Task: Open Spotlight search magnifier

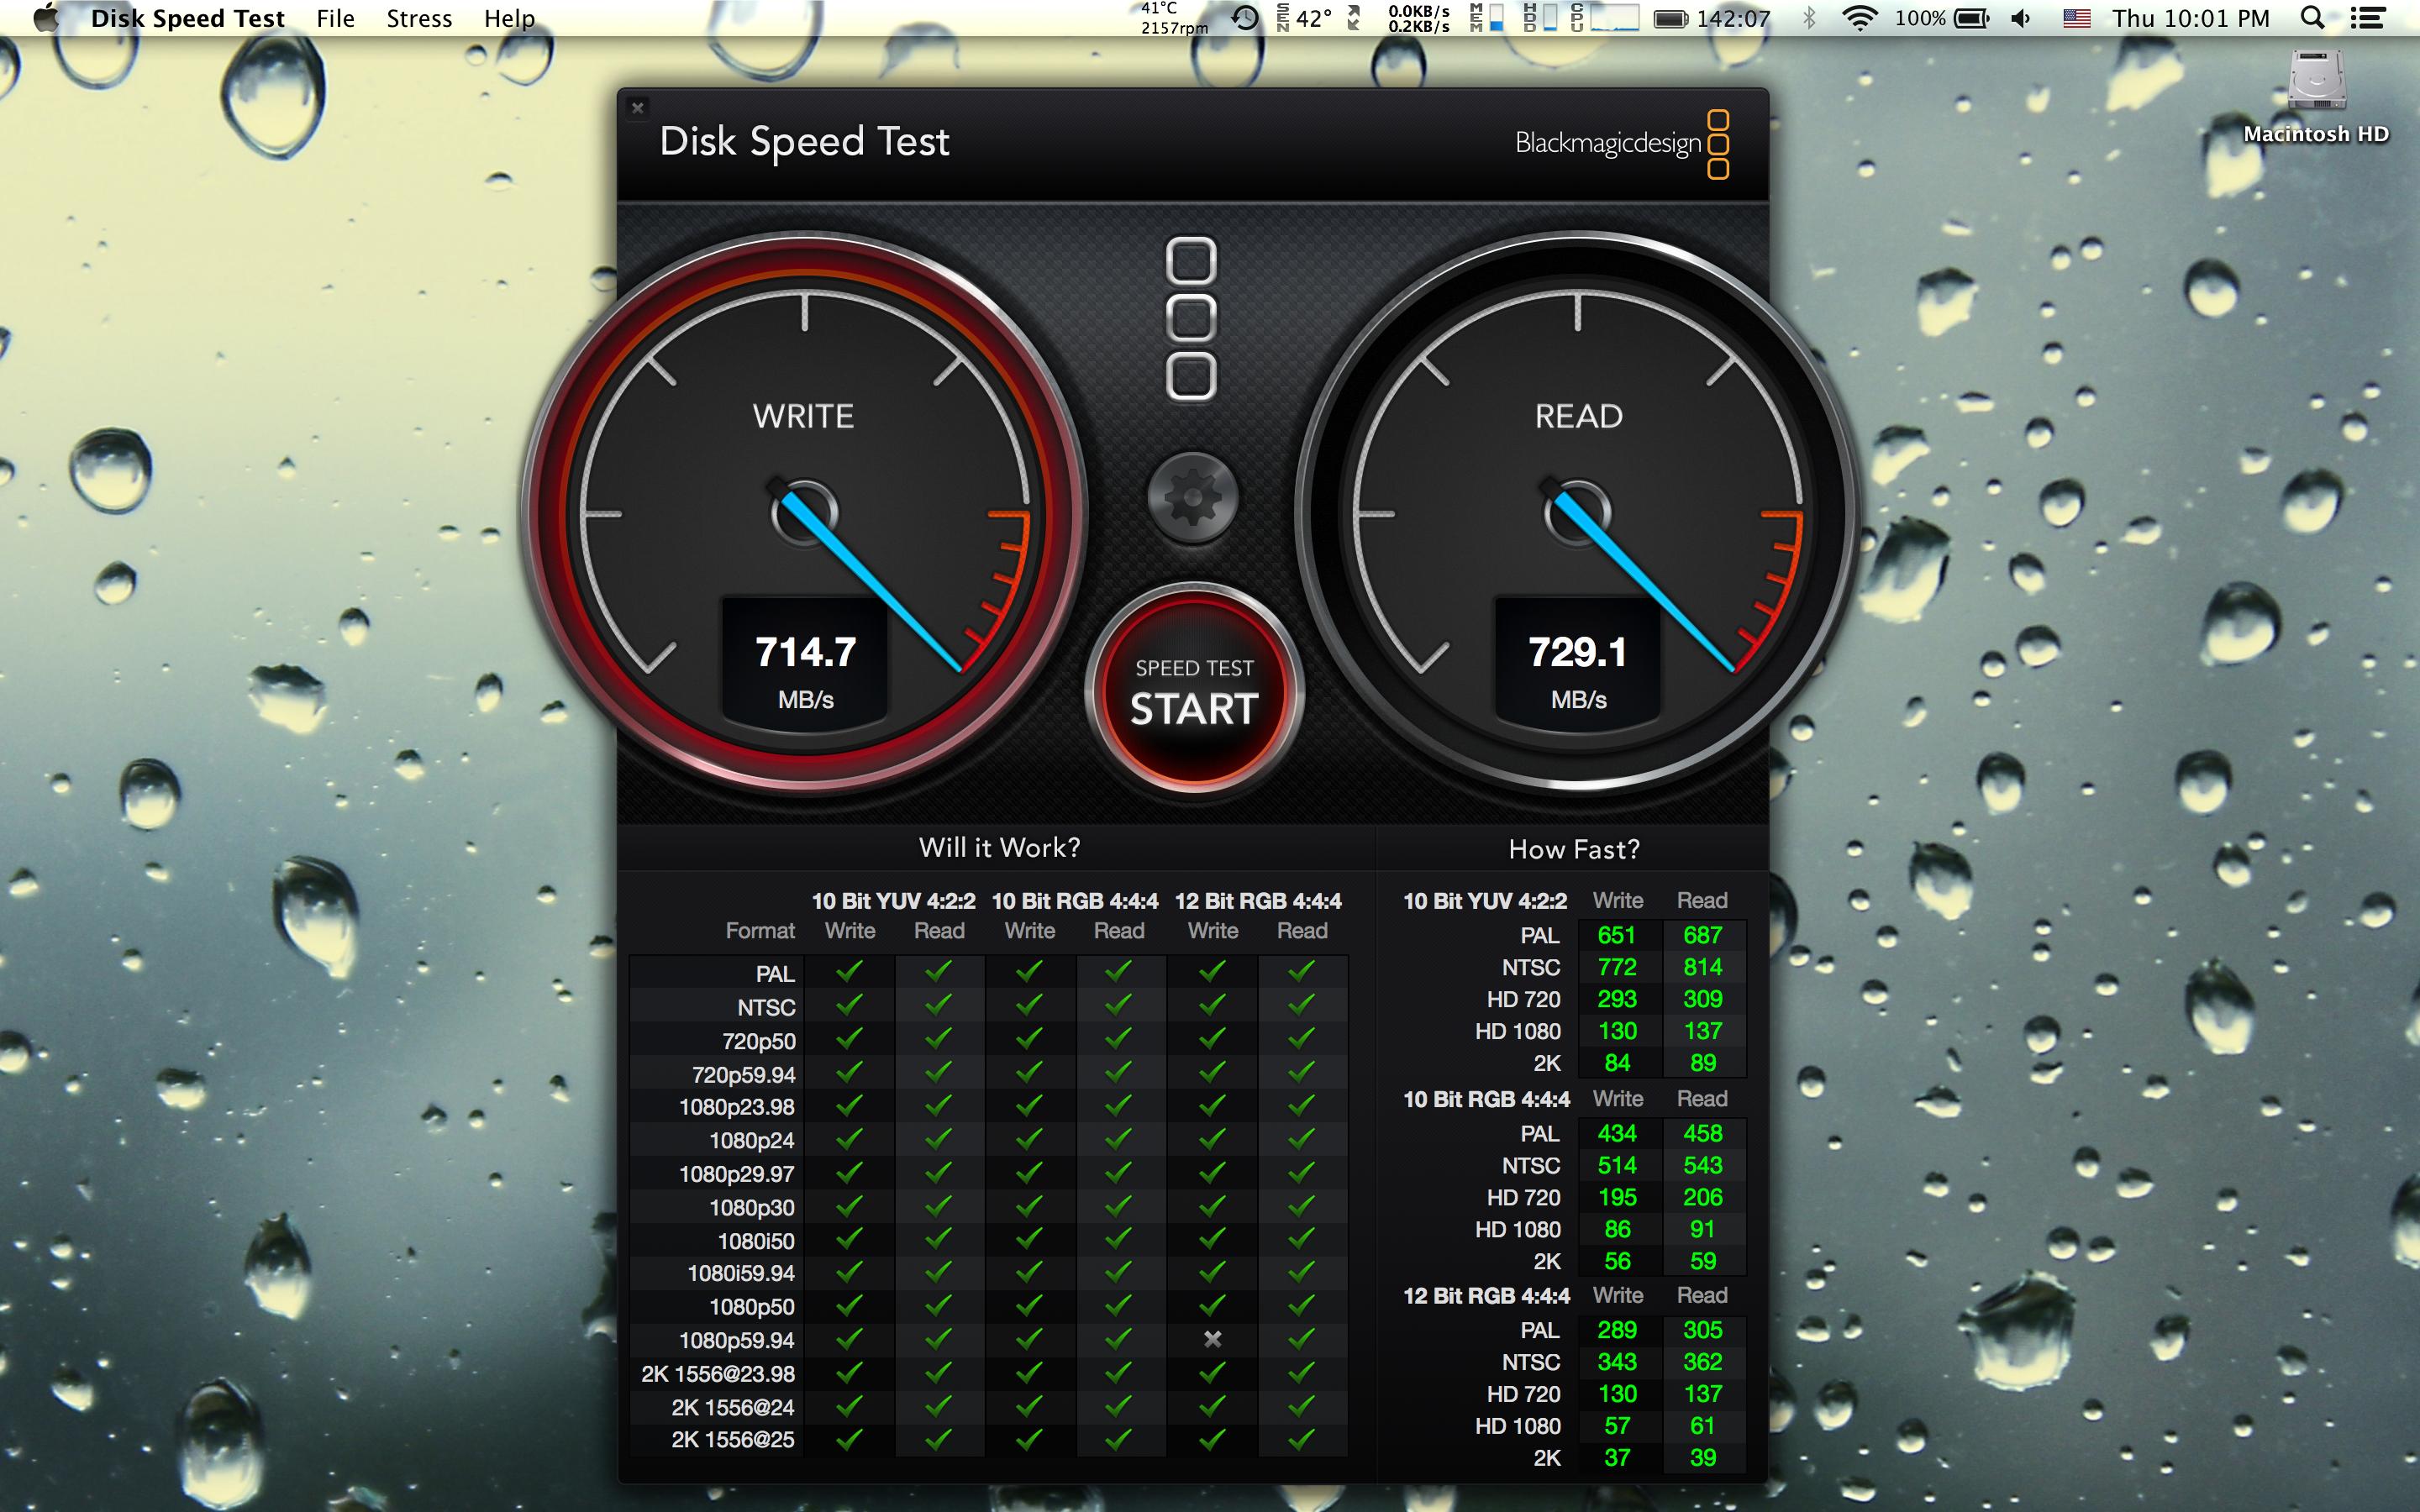Action: coord(2312,18)
